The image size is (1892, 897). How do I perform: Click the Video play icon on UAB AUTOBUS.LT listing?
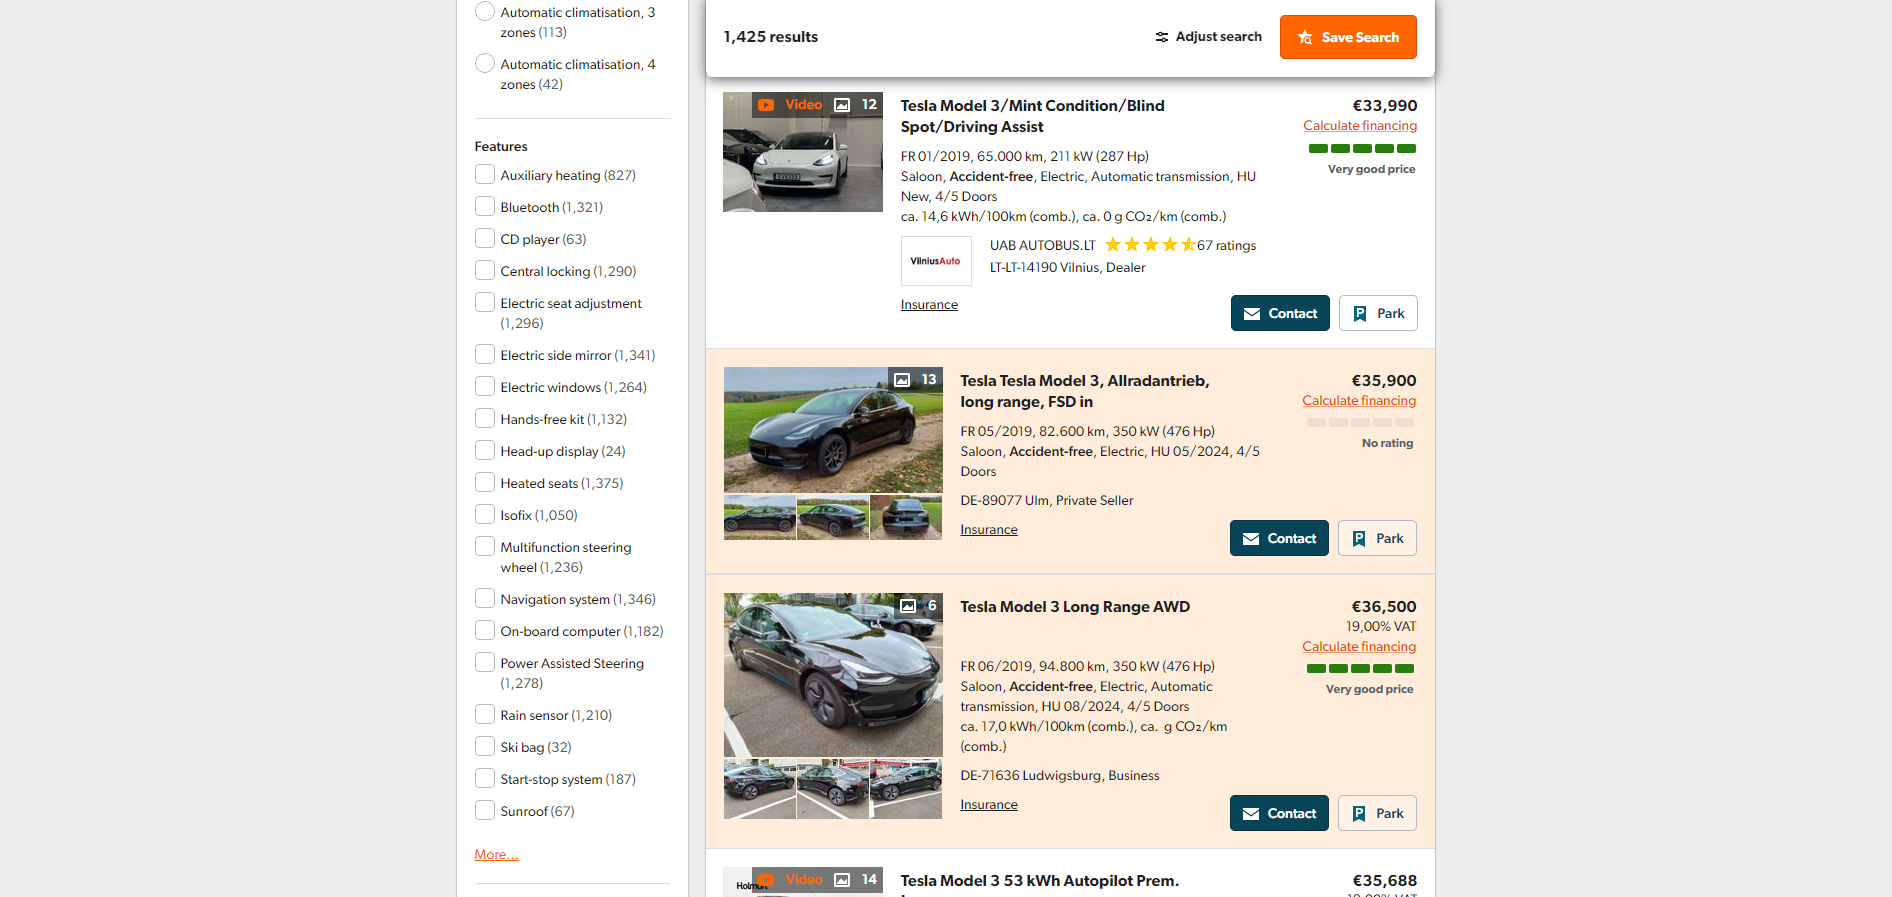click(x=766, y=104)
